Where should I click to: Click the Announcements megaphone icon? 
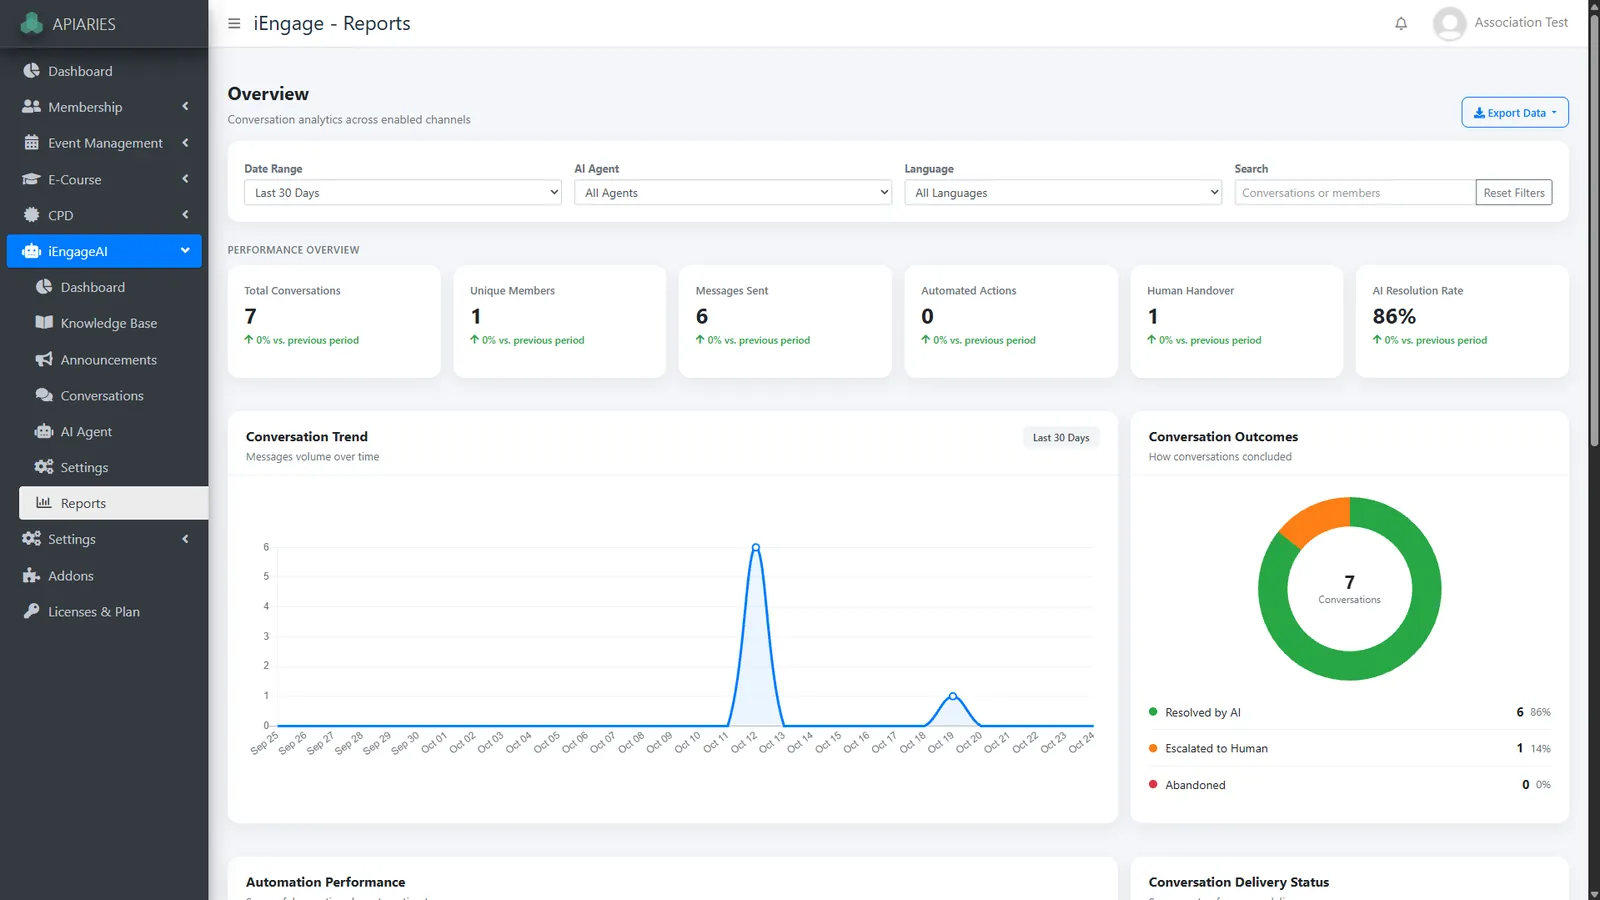[x=44, y=359]
